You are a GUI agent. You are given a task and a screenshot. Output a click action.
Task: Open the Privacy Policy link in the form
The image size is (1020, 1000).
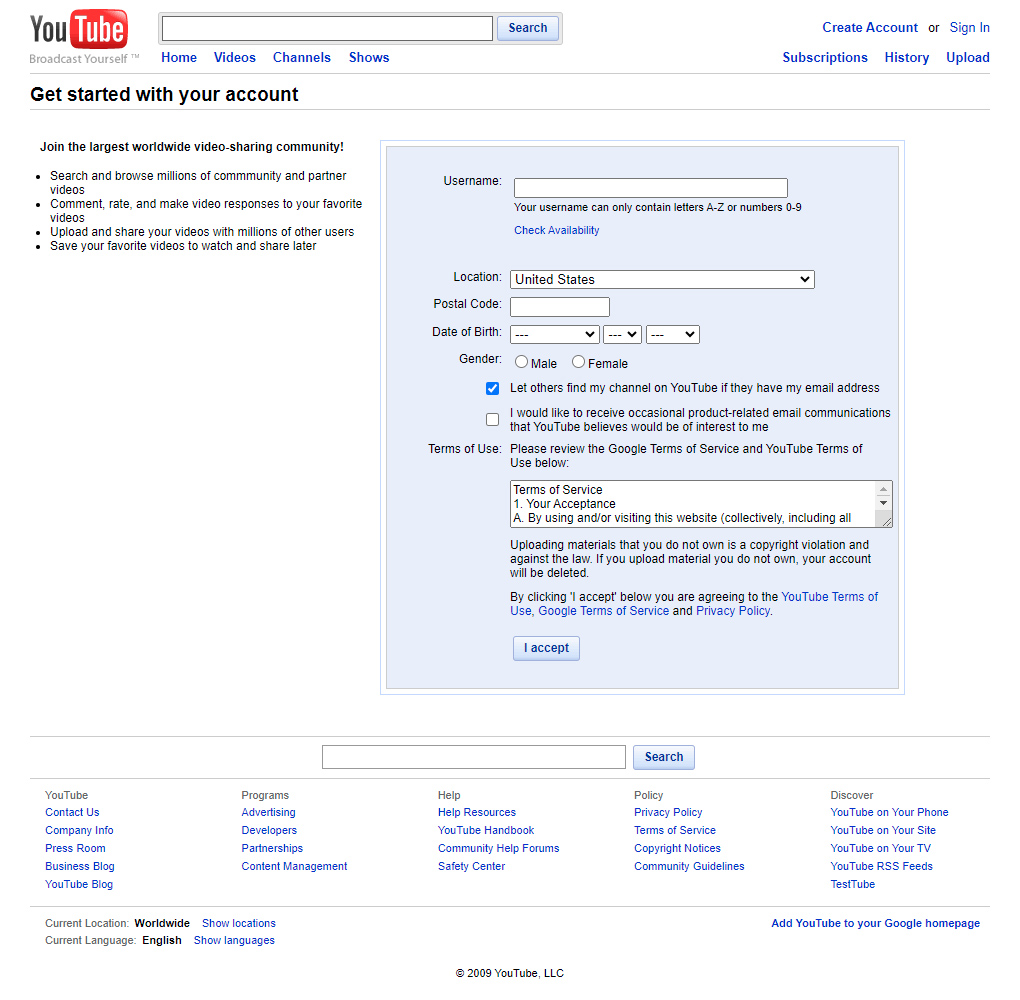click(733, 611)
